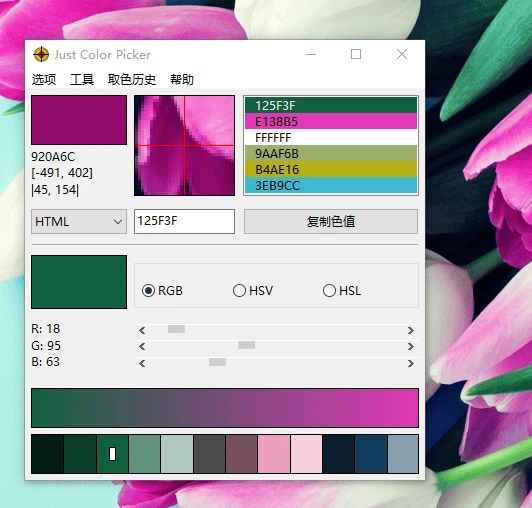Pick the mauve brown palette swatch
Viewport: 532px width, 508px height.
point(241,454)
